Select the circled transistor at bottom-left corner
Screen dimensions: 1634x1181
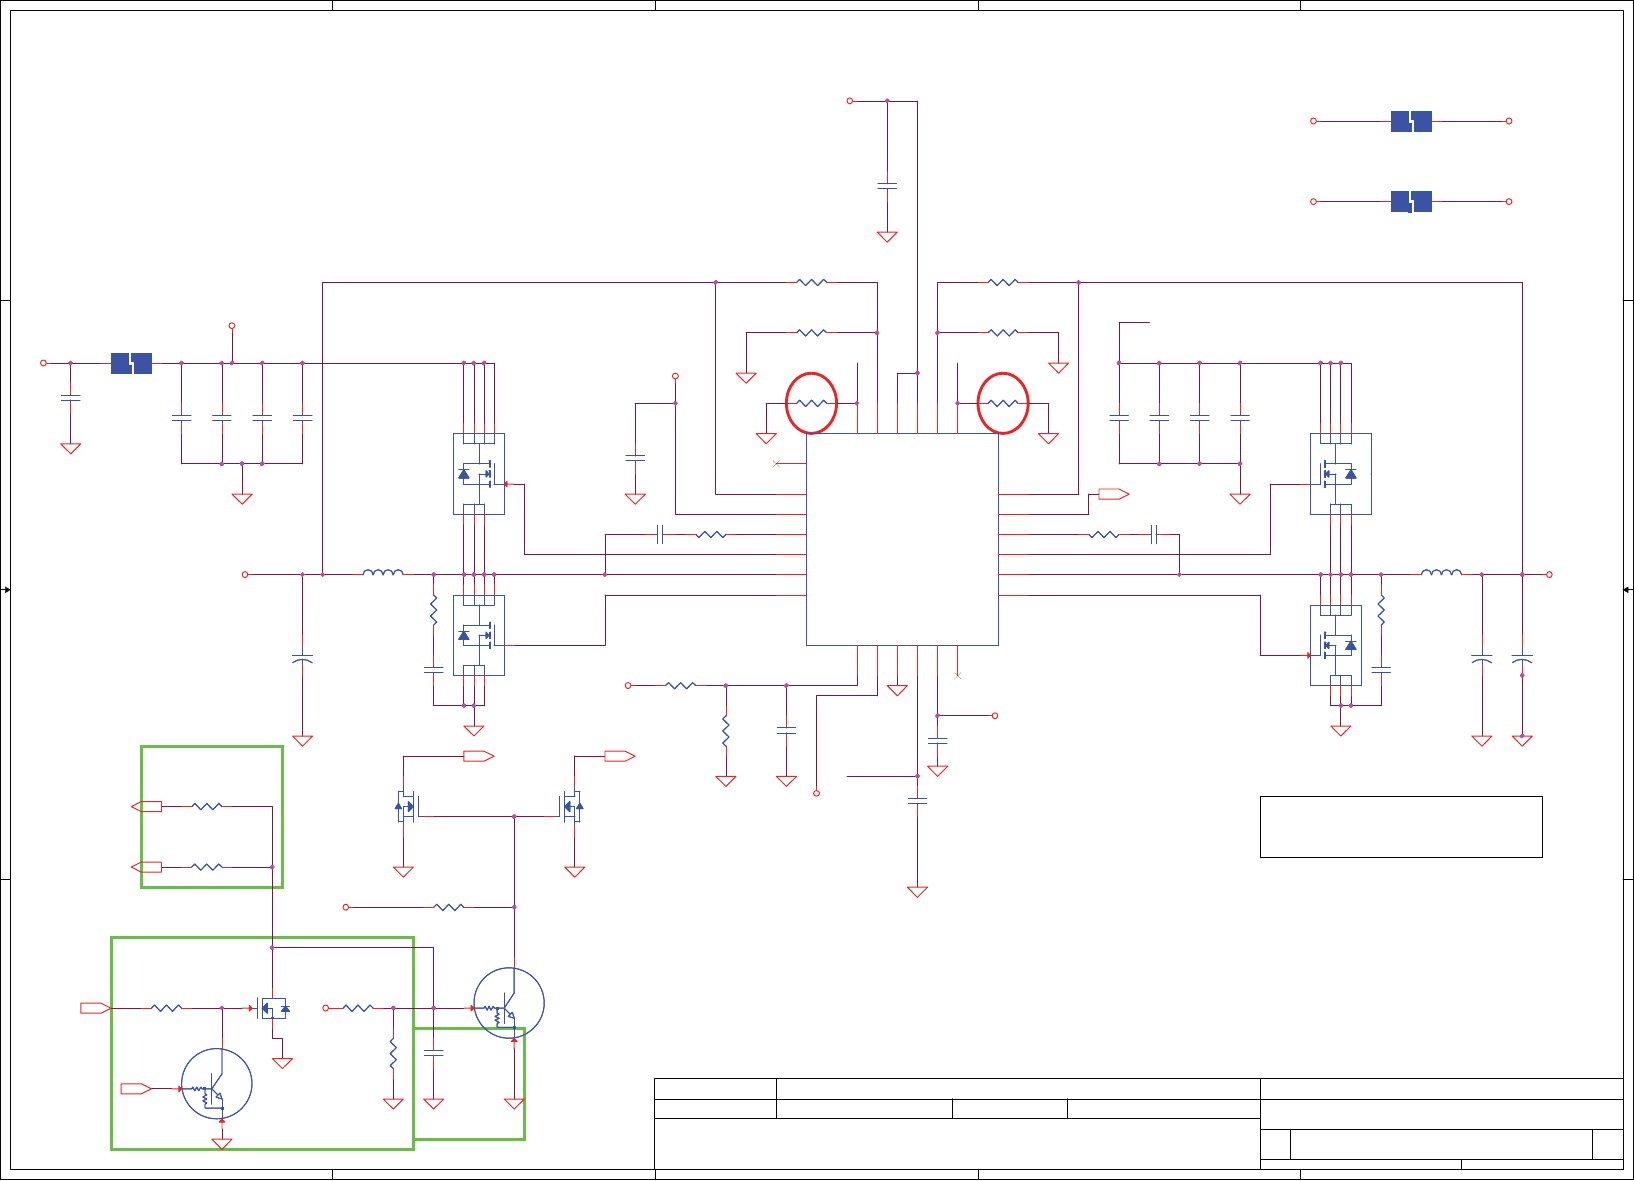pos(216,1084)
